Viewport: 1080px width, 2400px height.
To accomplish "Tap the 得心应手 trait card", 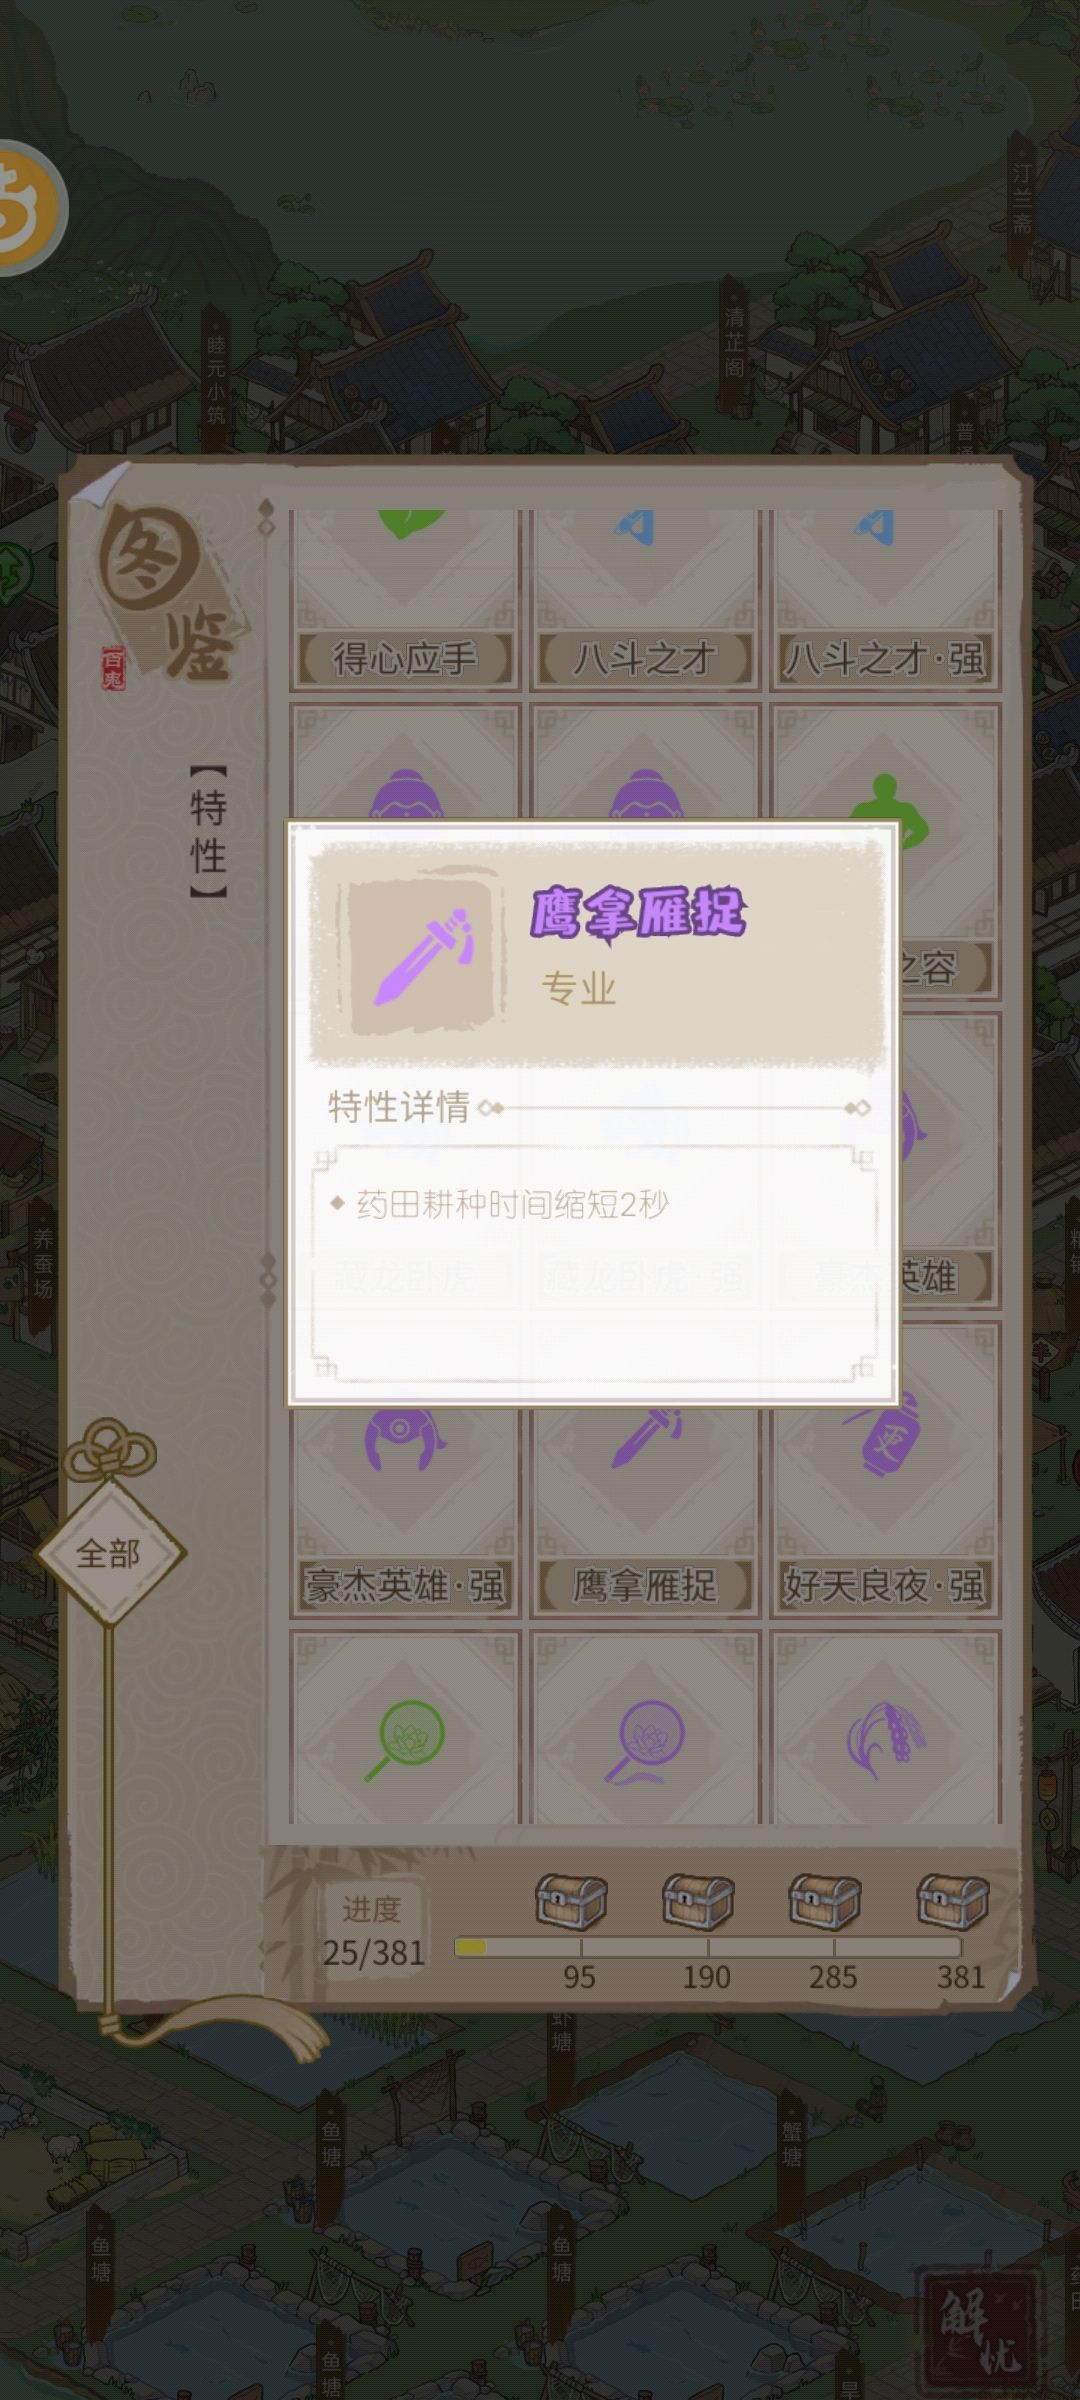I will pos(405,600).
